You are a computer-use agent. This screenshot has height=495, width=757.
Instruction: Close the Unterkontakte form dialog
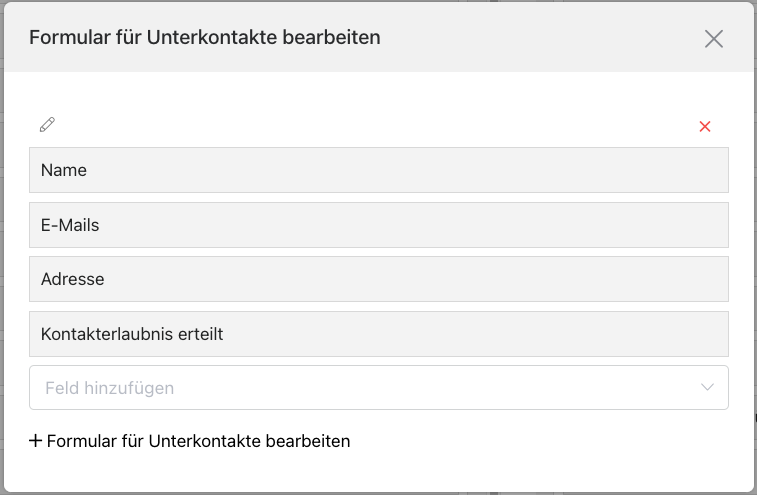click(x=713, y=39)
